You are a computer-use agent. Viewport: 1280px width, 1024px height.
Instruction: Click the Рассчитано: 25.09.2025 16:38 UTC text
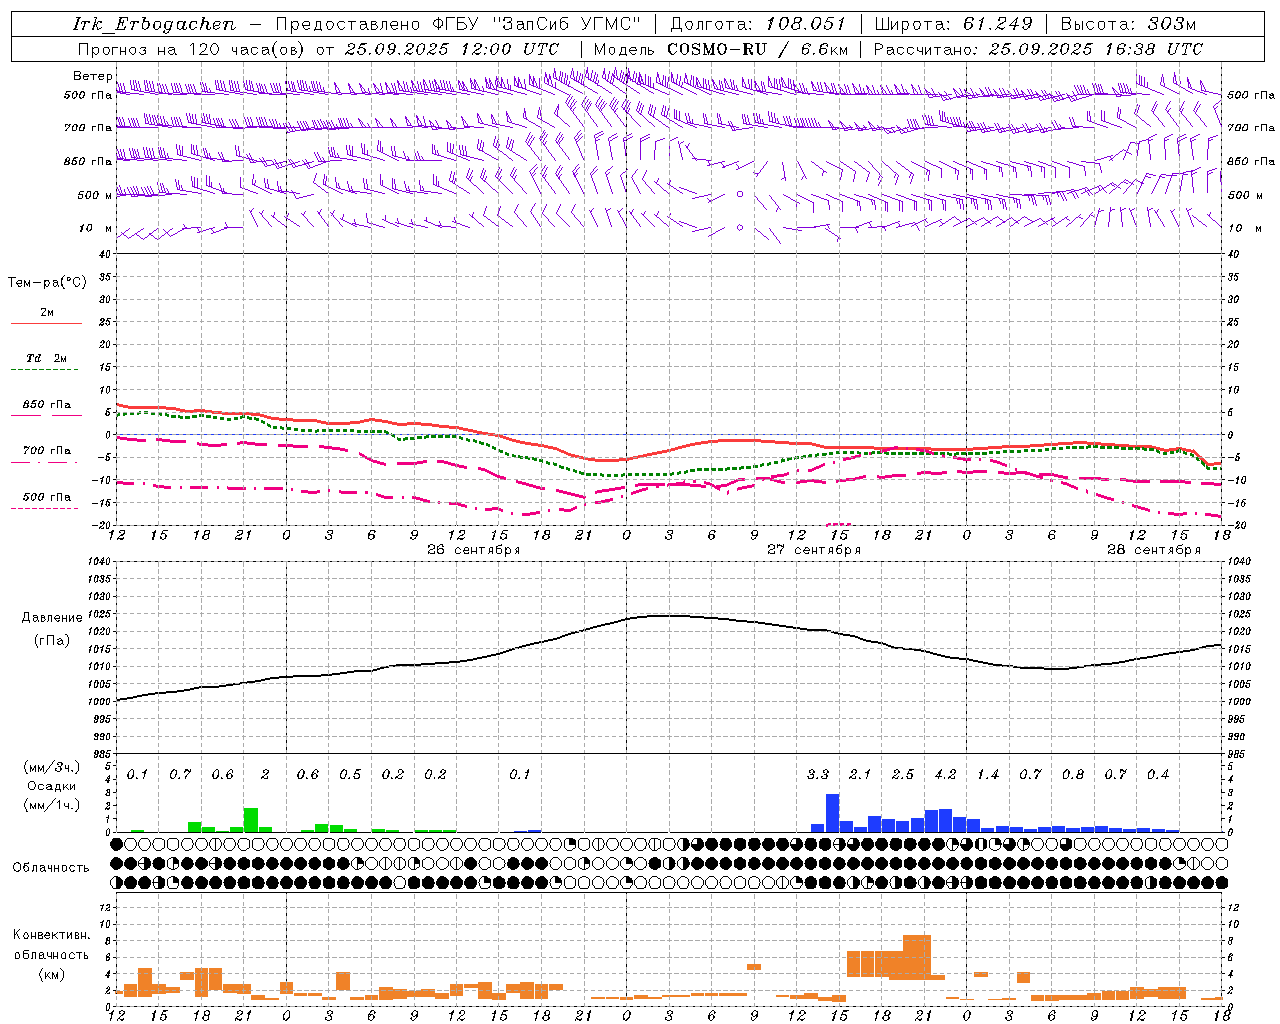pyautogui.click(x=1038, y=49)
